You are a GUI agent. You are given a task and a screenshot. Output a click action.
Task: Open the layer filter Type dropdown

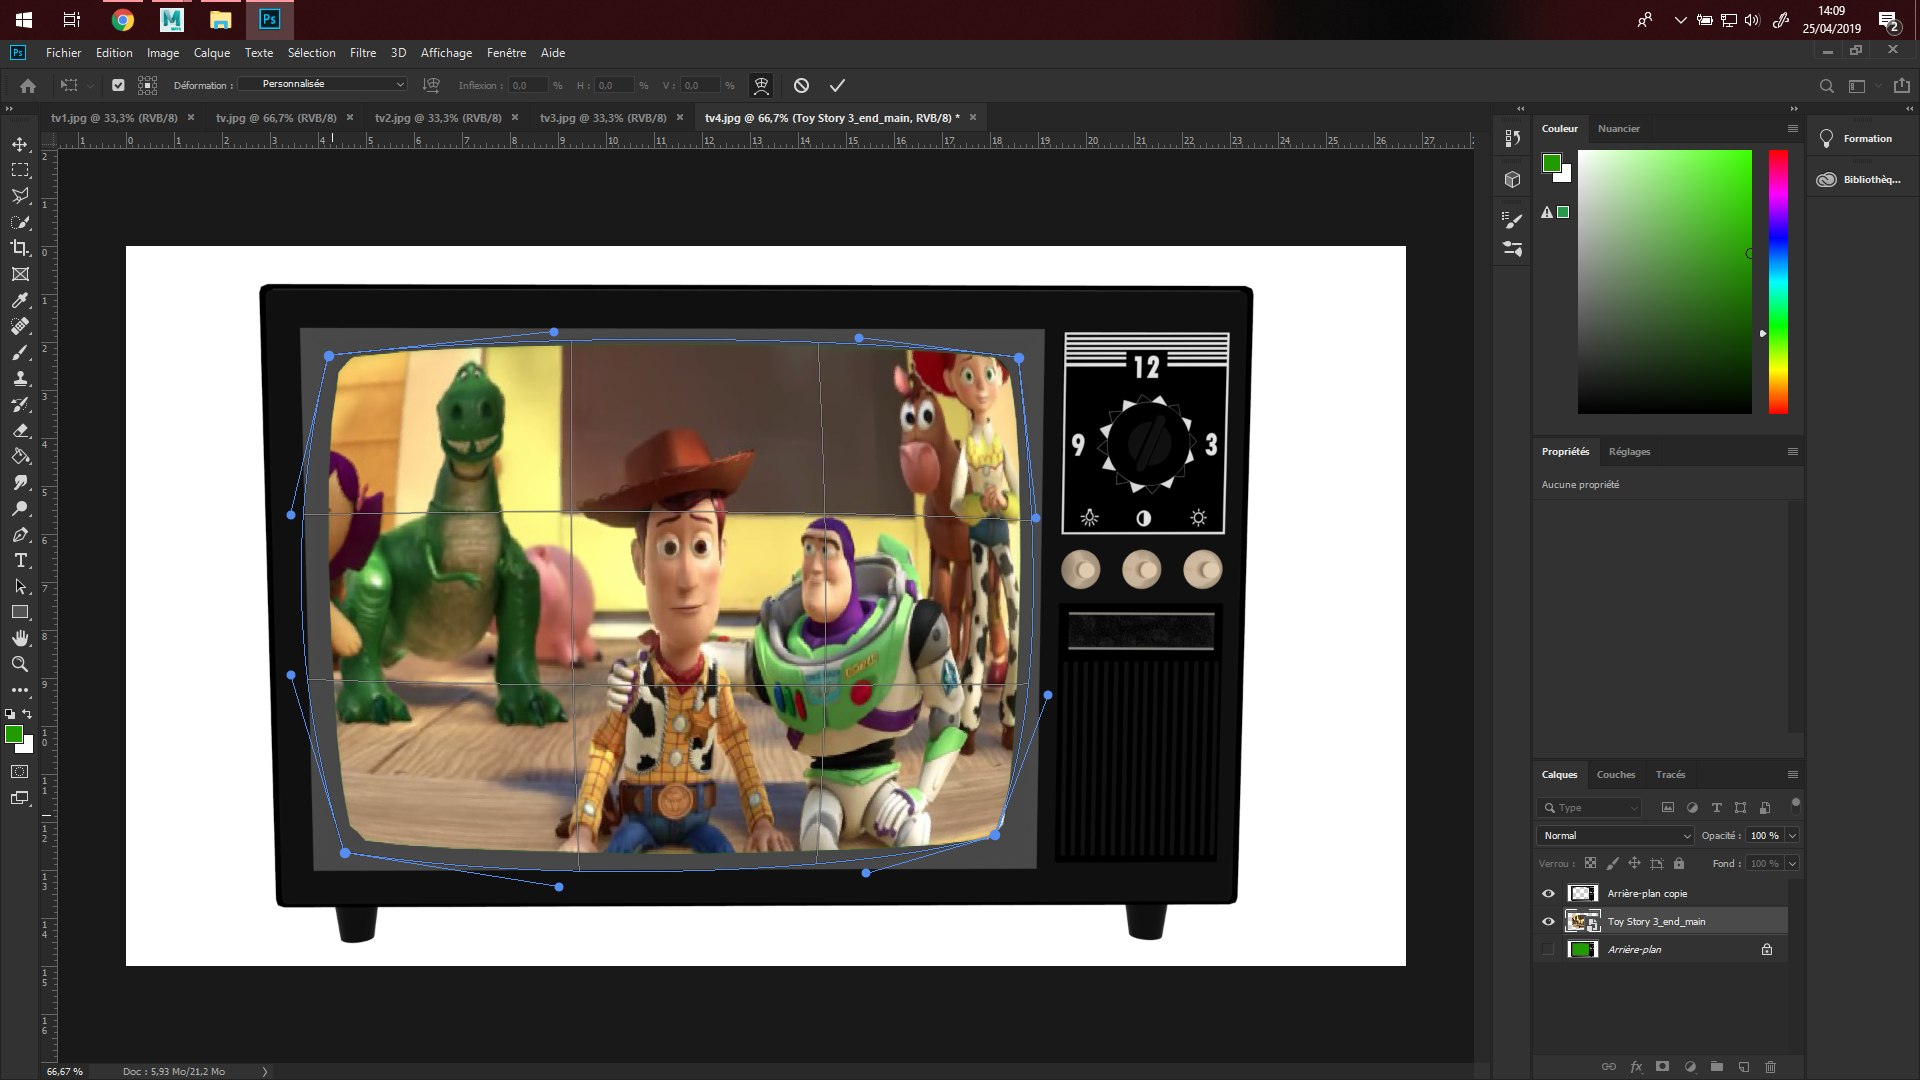[x=1589, y=807]
